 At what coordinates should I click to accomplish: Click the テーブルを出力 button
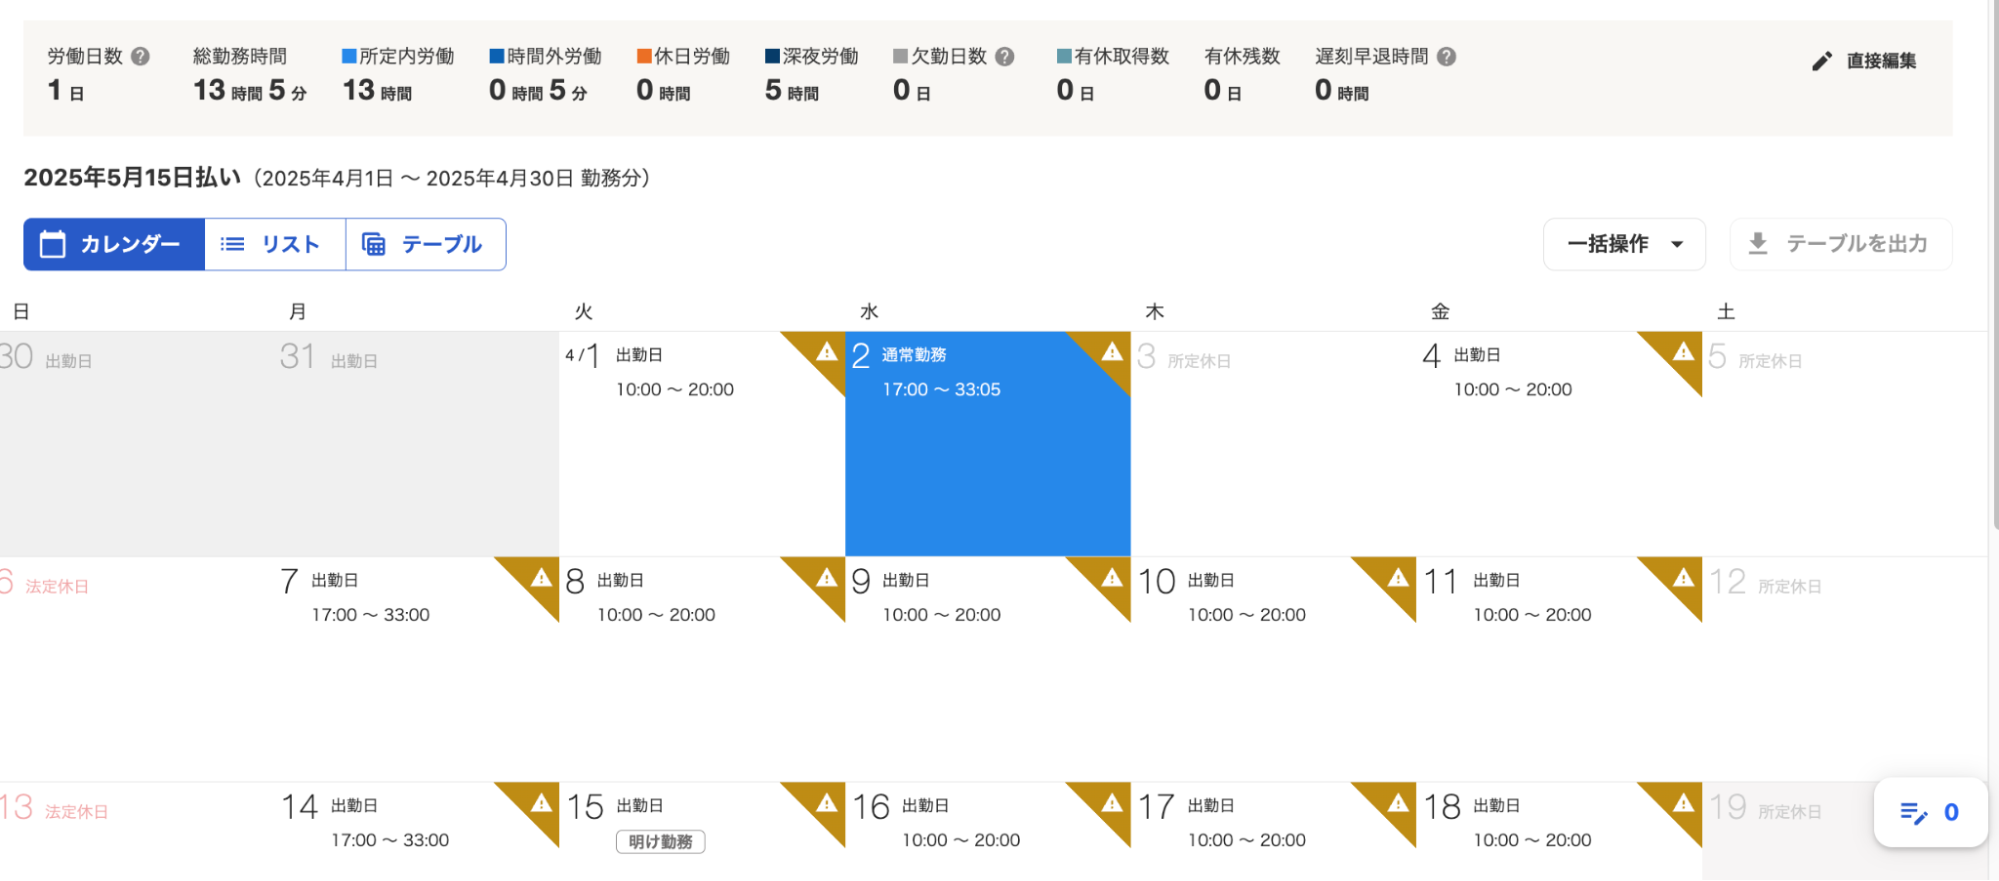coord(1841,244)
